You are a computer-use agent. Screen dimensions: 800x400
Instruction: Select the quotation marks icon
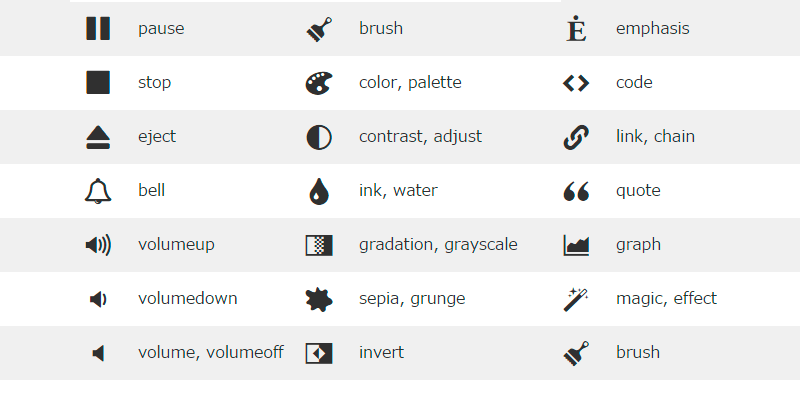(576, 191)
